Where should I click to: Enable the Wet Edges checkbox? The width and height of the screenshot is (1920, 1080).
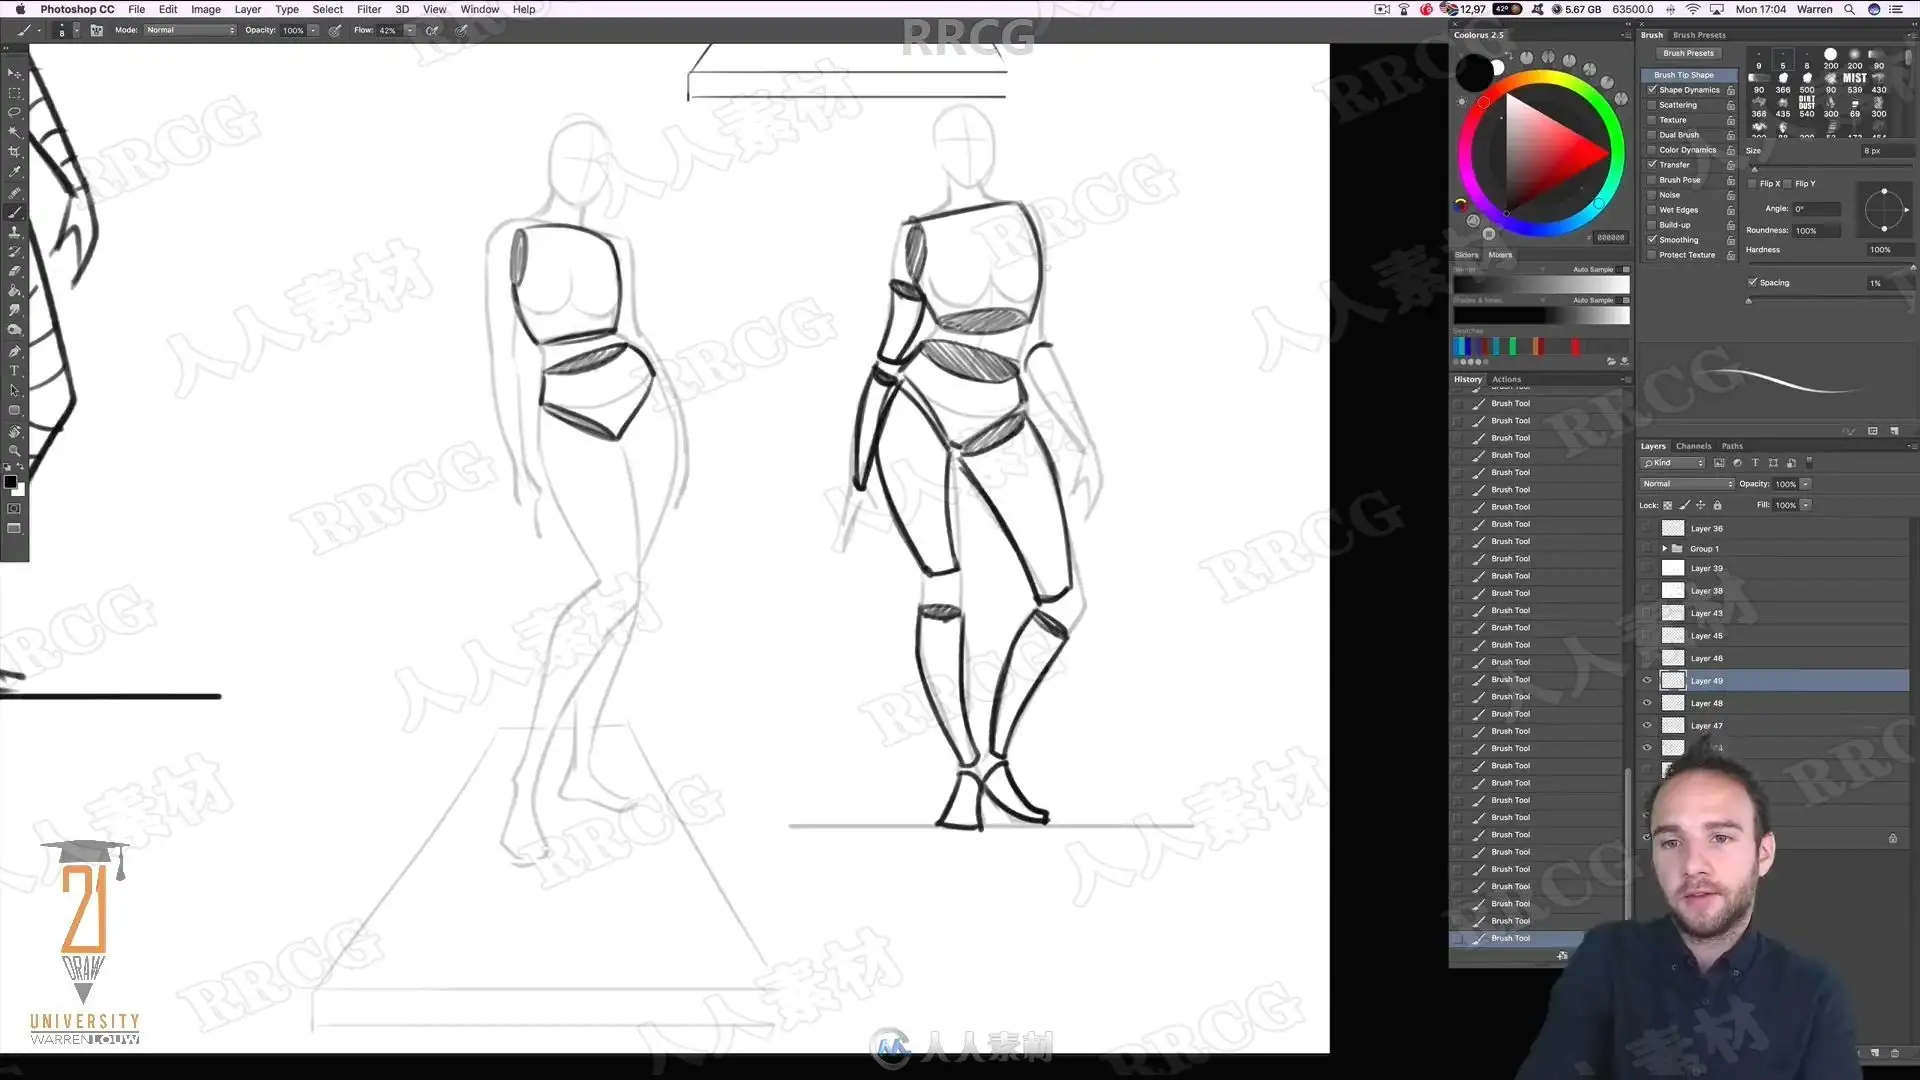[1652, 210]
